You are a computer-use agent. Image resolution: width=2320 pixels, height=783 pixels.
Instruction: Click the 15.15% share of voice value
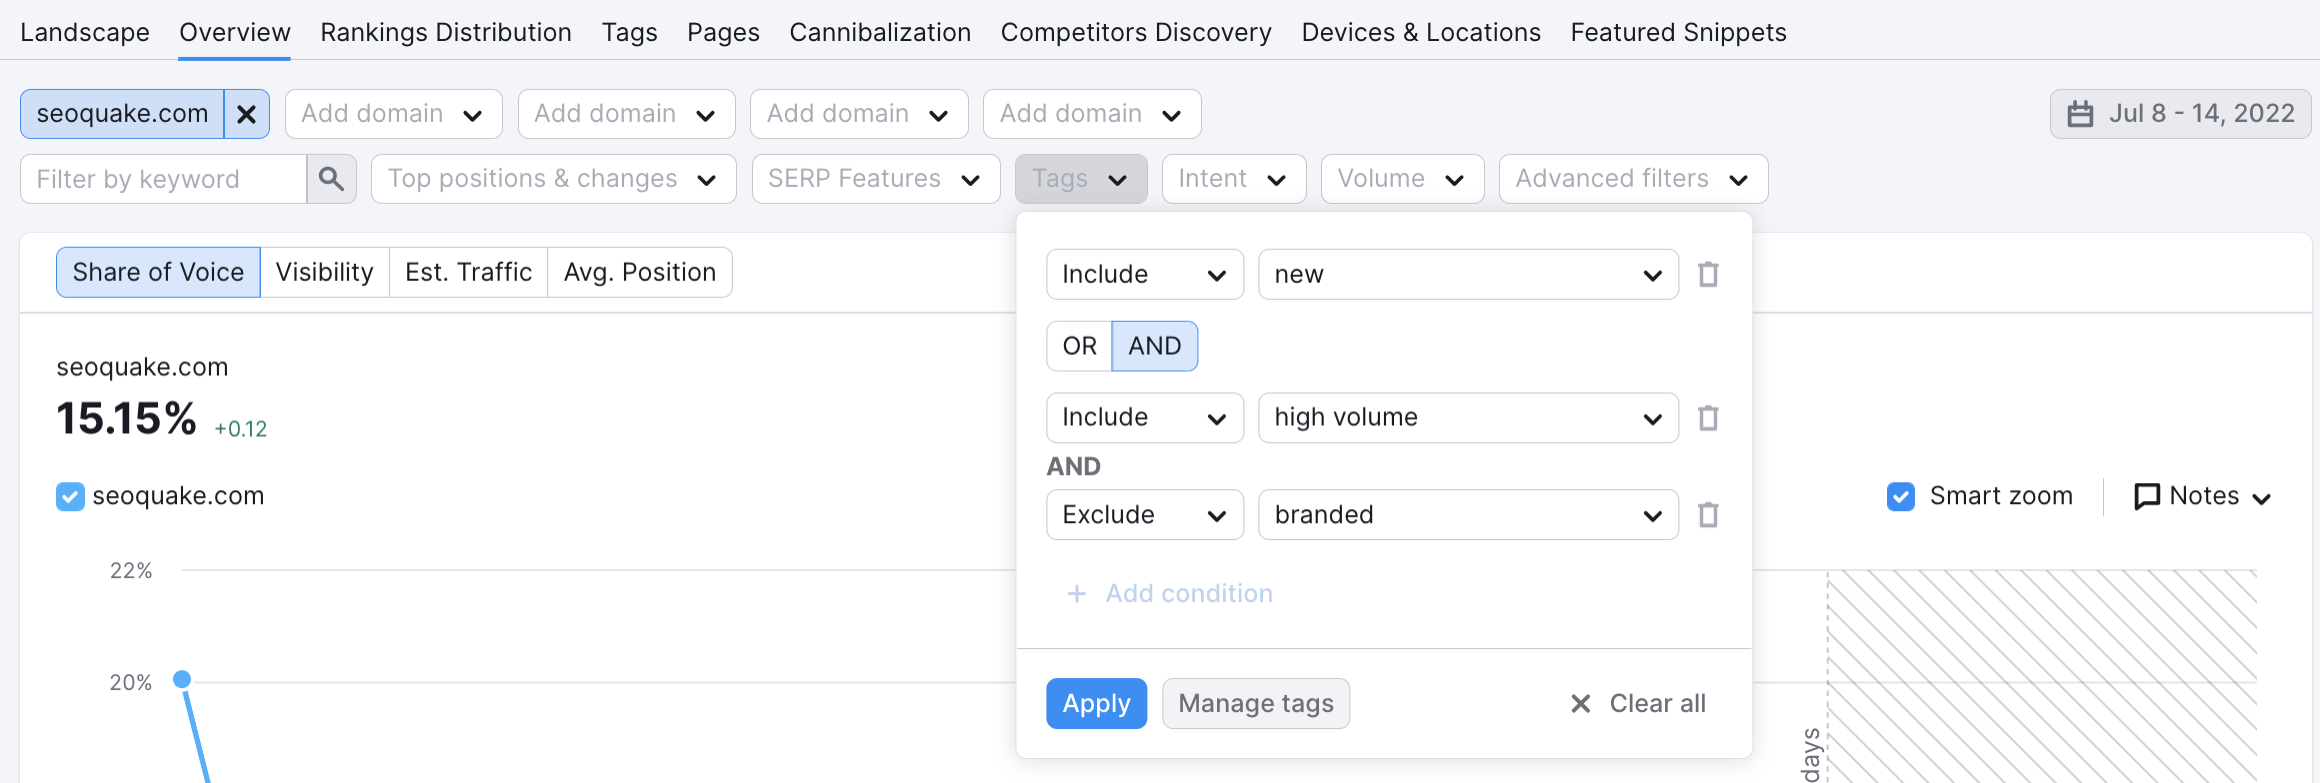[x=126, y=419]
